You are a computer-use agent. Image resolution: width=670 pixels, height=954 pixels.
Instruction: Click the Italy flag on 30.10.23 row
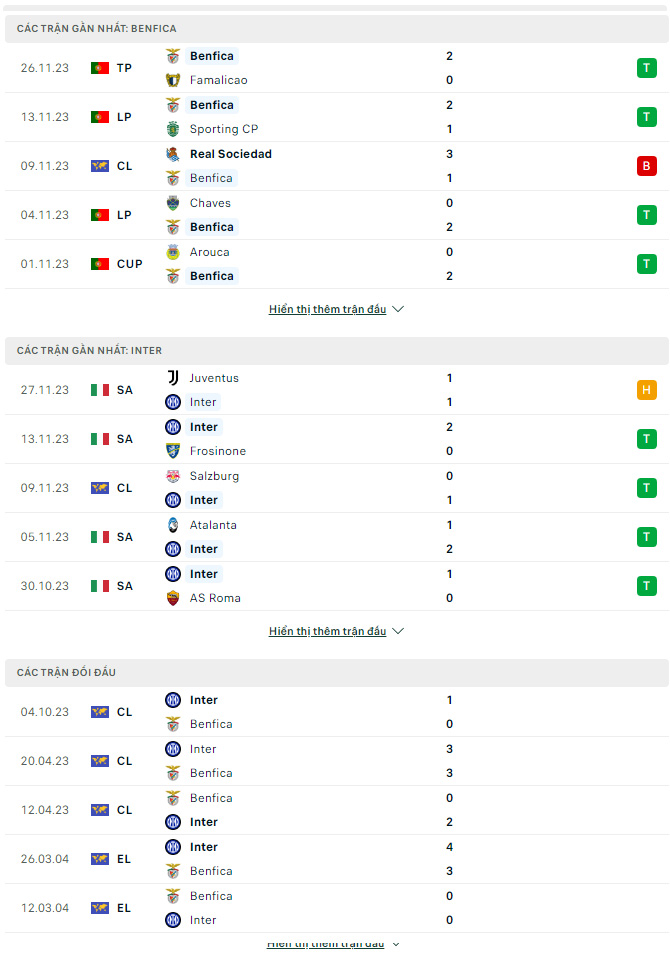[x=100, y=586]
